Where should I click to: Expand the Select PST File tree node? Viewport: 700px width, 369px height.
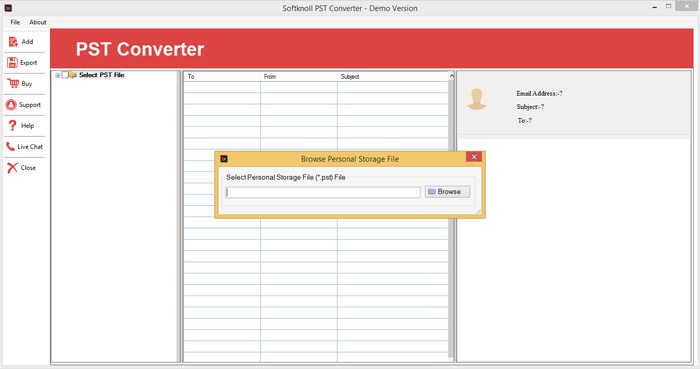coord(58,75)
